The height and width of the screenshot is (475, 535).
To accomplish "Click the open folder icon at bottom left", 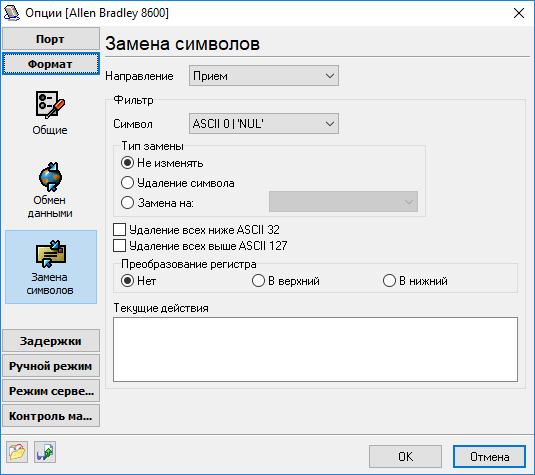I will [17, 452].
